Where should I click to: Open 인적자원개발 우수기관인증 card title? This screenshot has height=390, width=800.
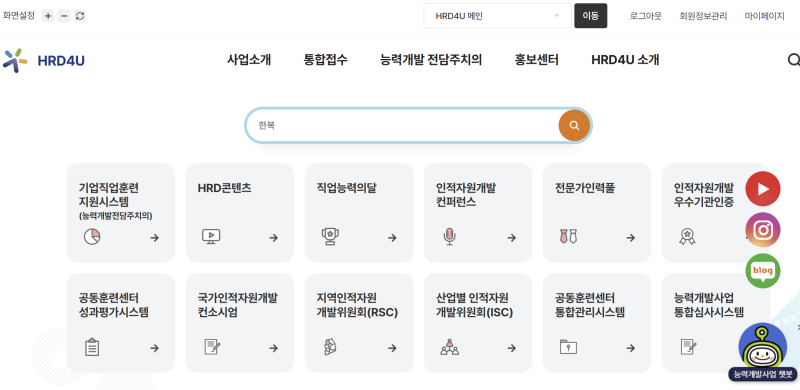pos(704,194)
